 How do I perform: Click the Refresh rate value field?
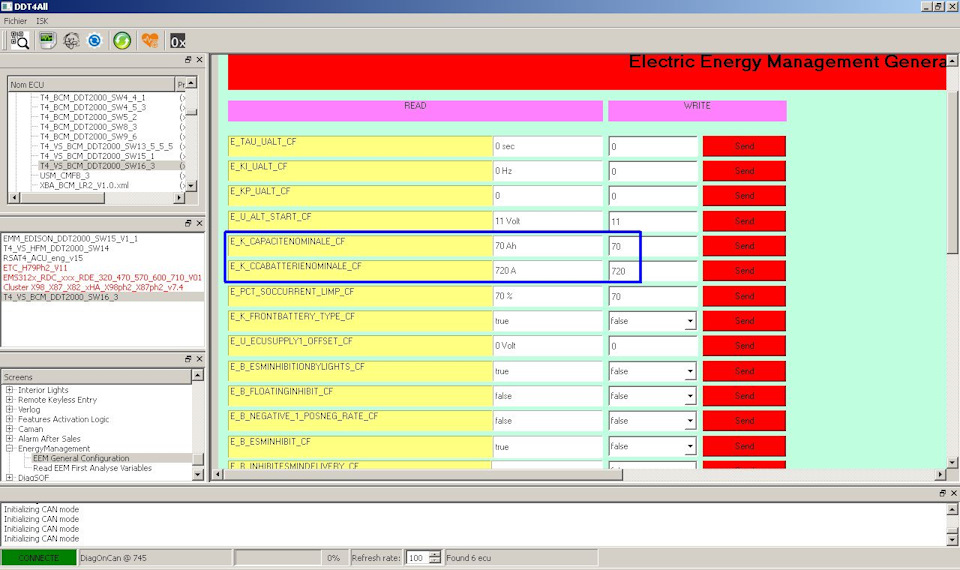click(417, 558)
